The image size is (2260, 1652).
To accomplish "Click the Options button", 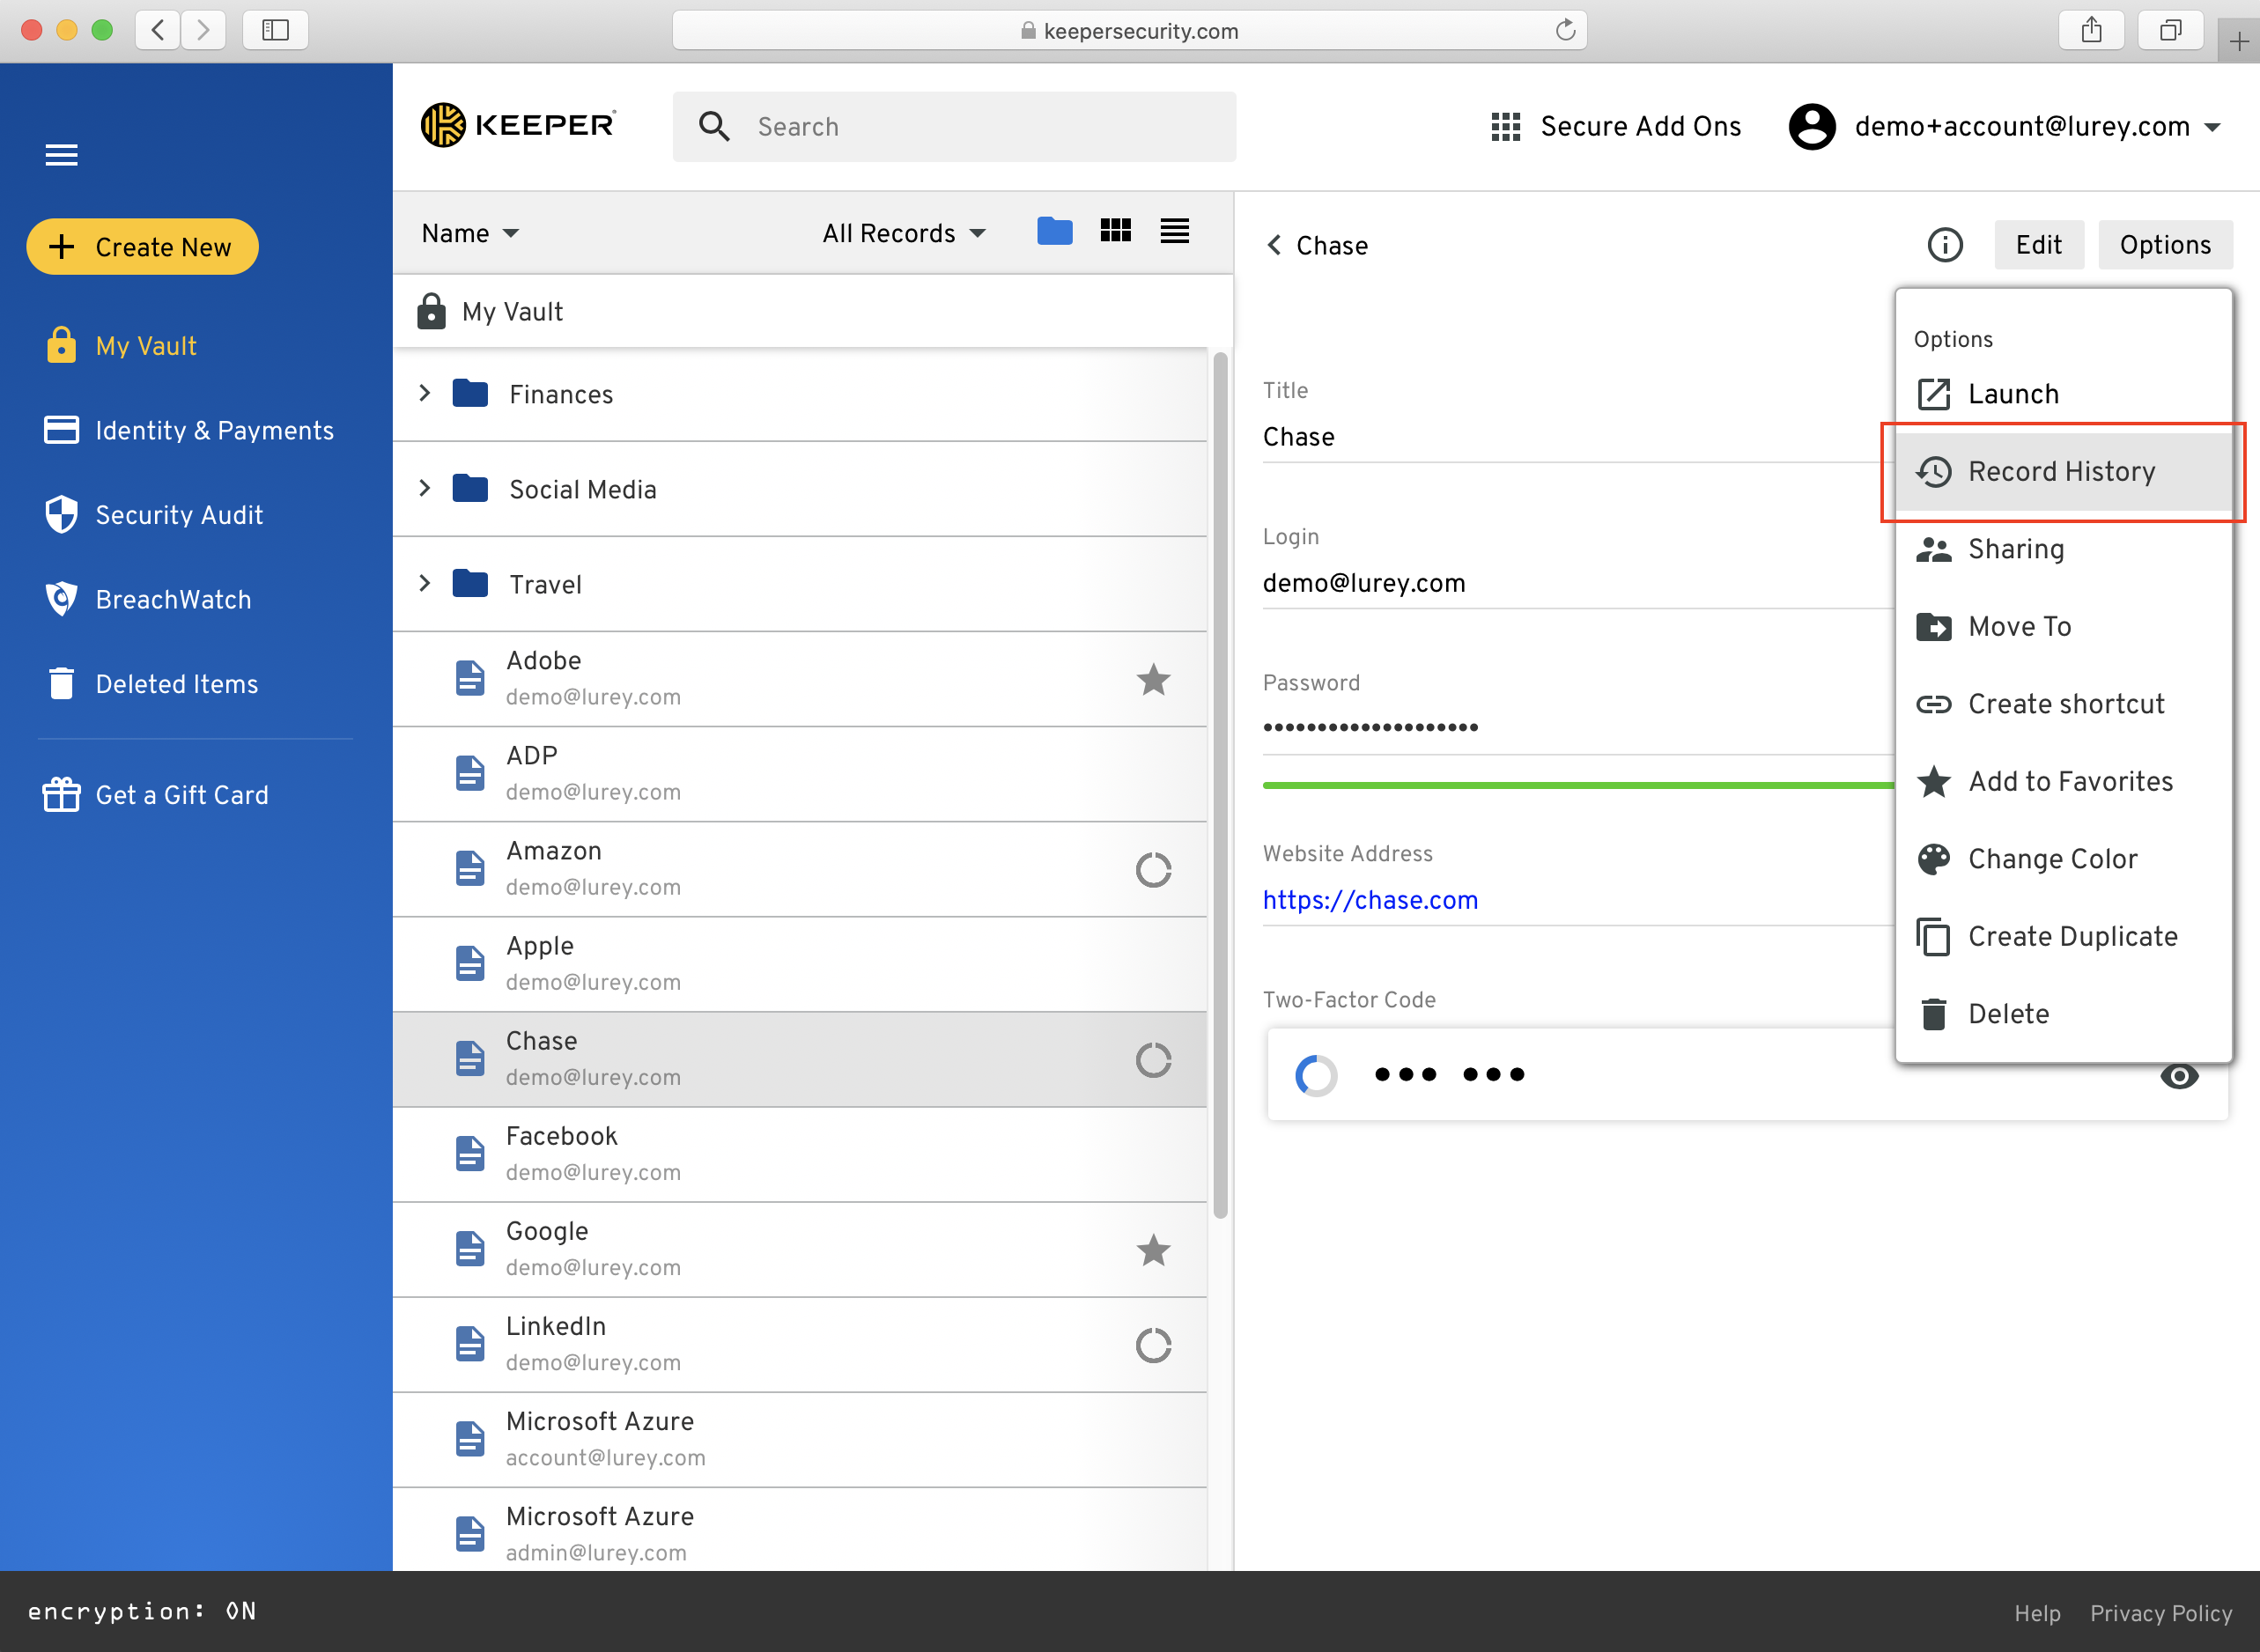I will pyautogui.click(x=2165, y=245).
